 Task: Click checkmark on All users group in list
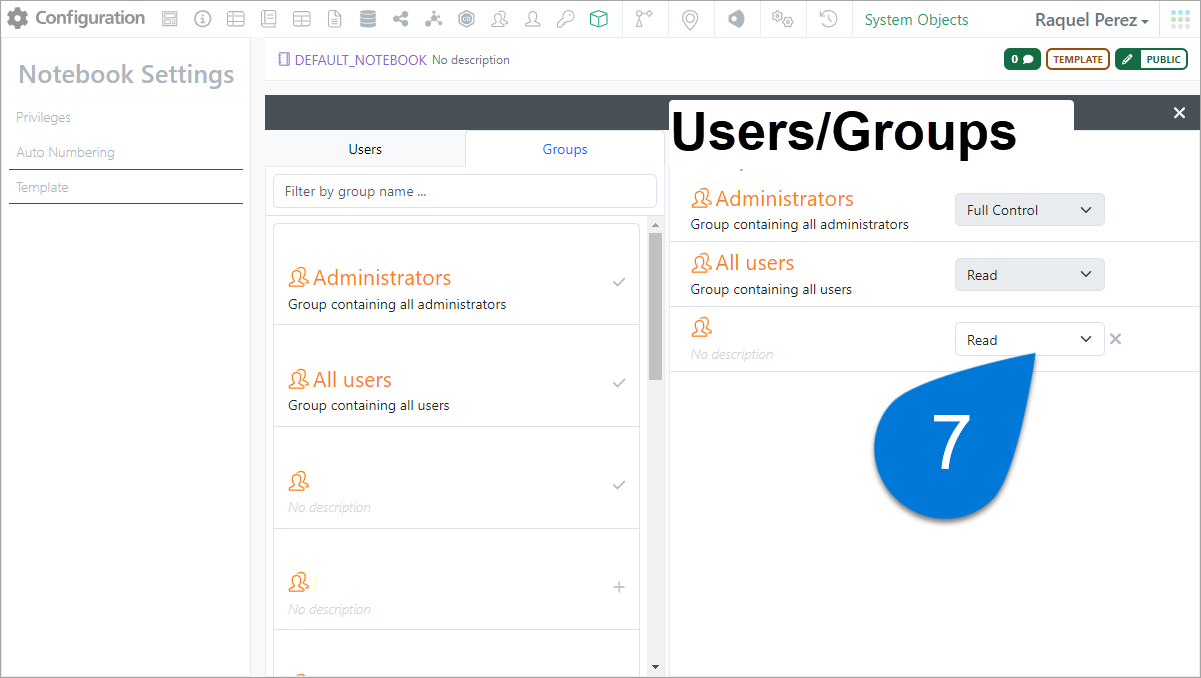click(x=619, y=383)
